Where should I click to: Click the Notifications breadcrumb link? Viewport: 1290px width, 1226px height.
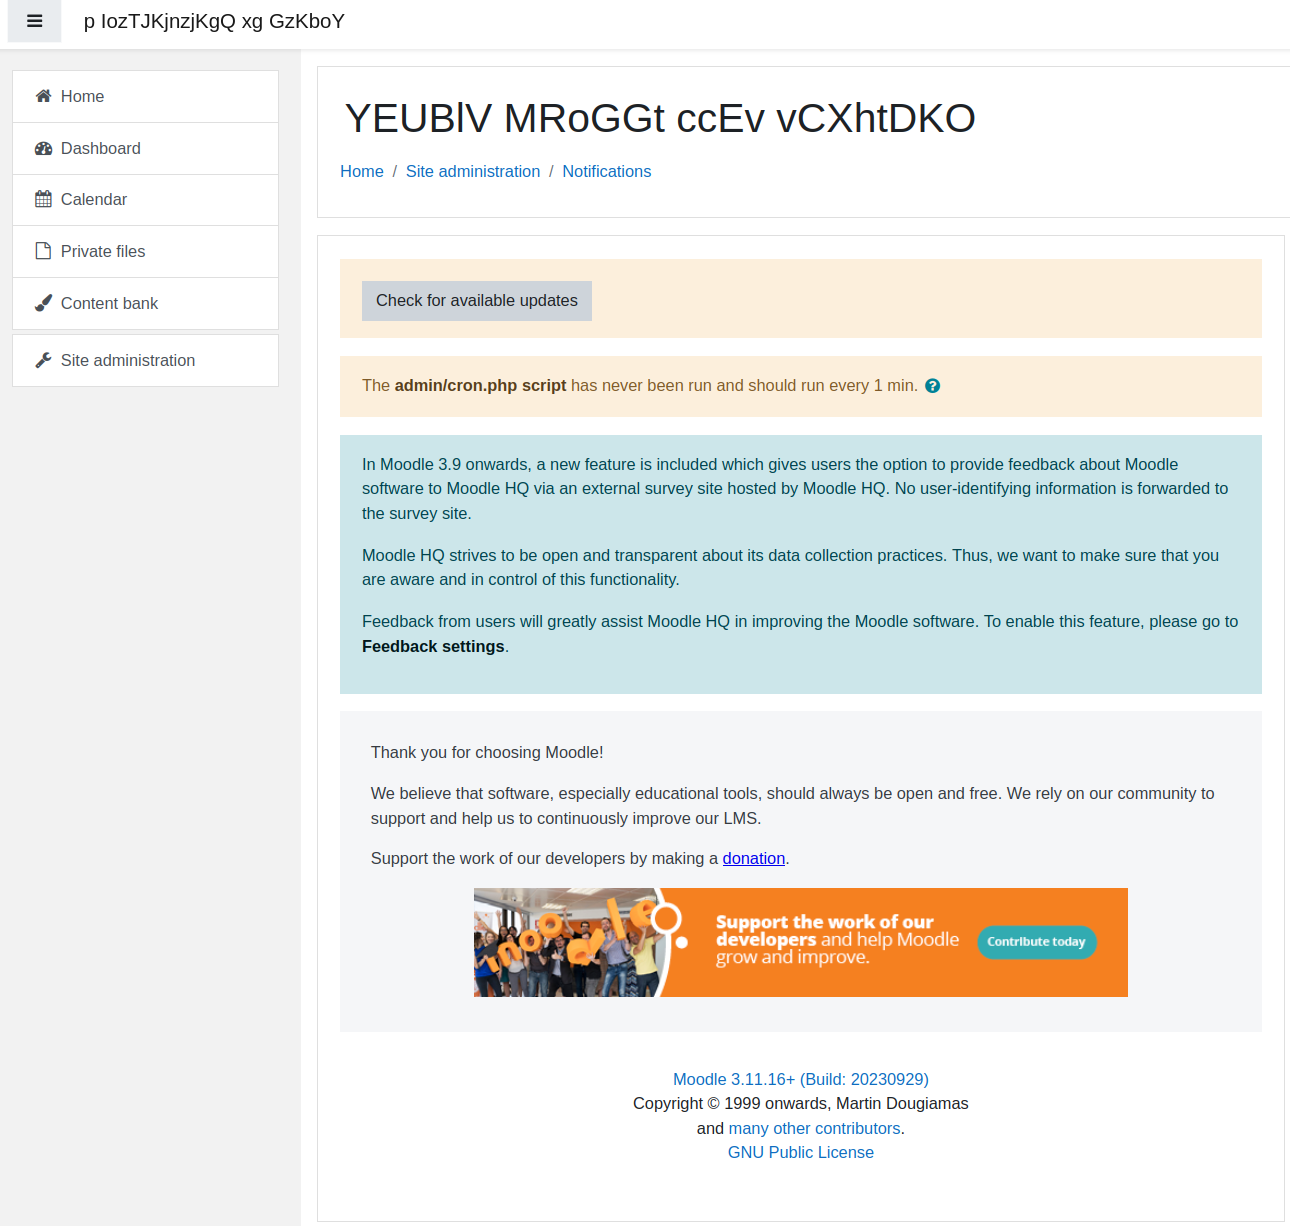point(606,171)
